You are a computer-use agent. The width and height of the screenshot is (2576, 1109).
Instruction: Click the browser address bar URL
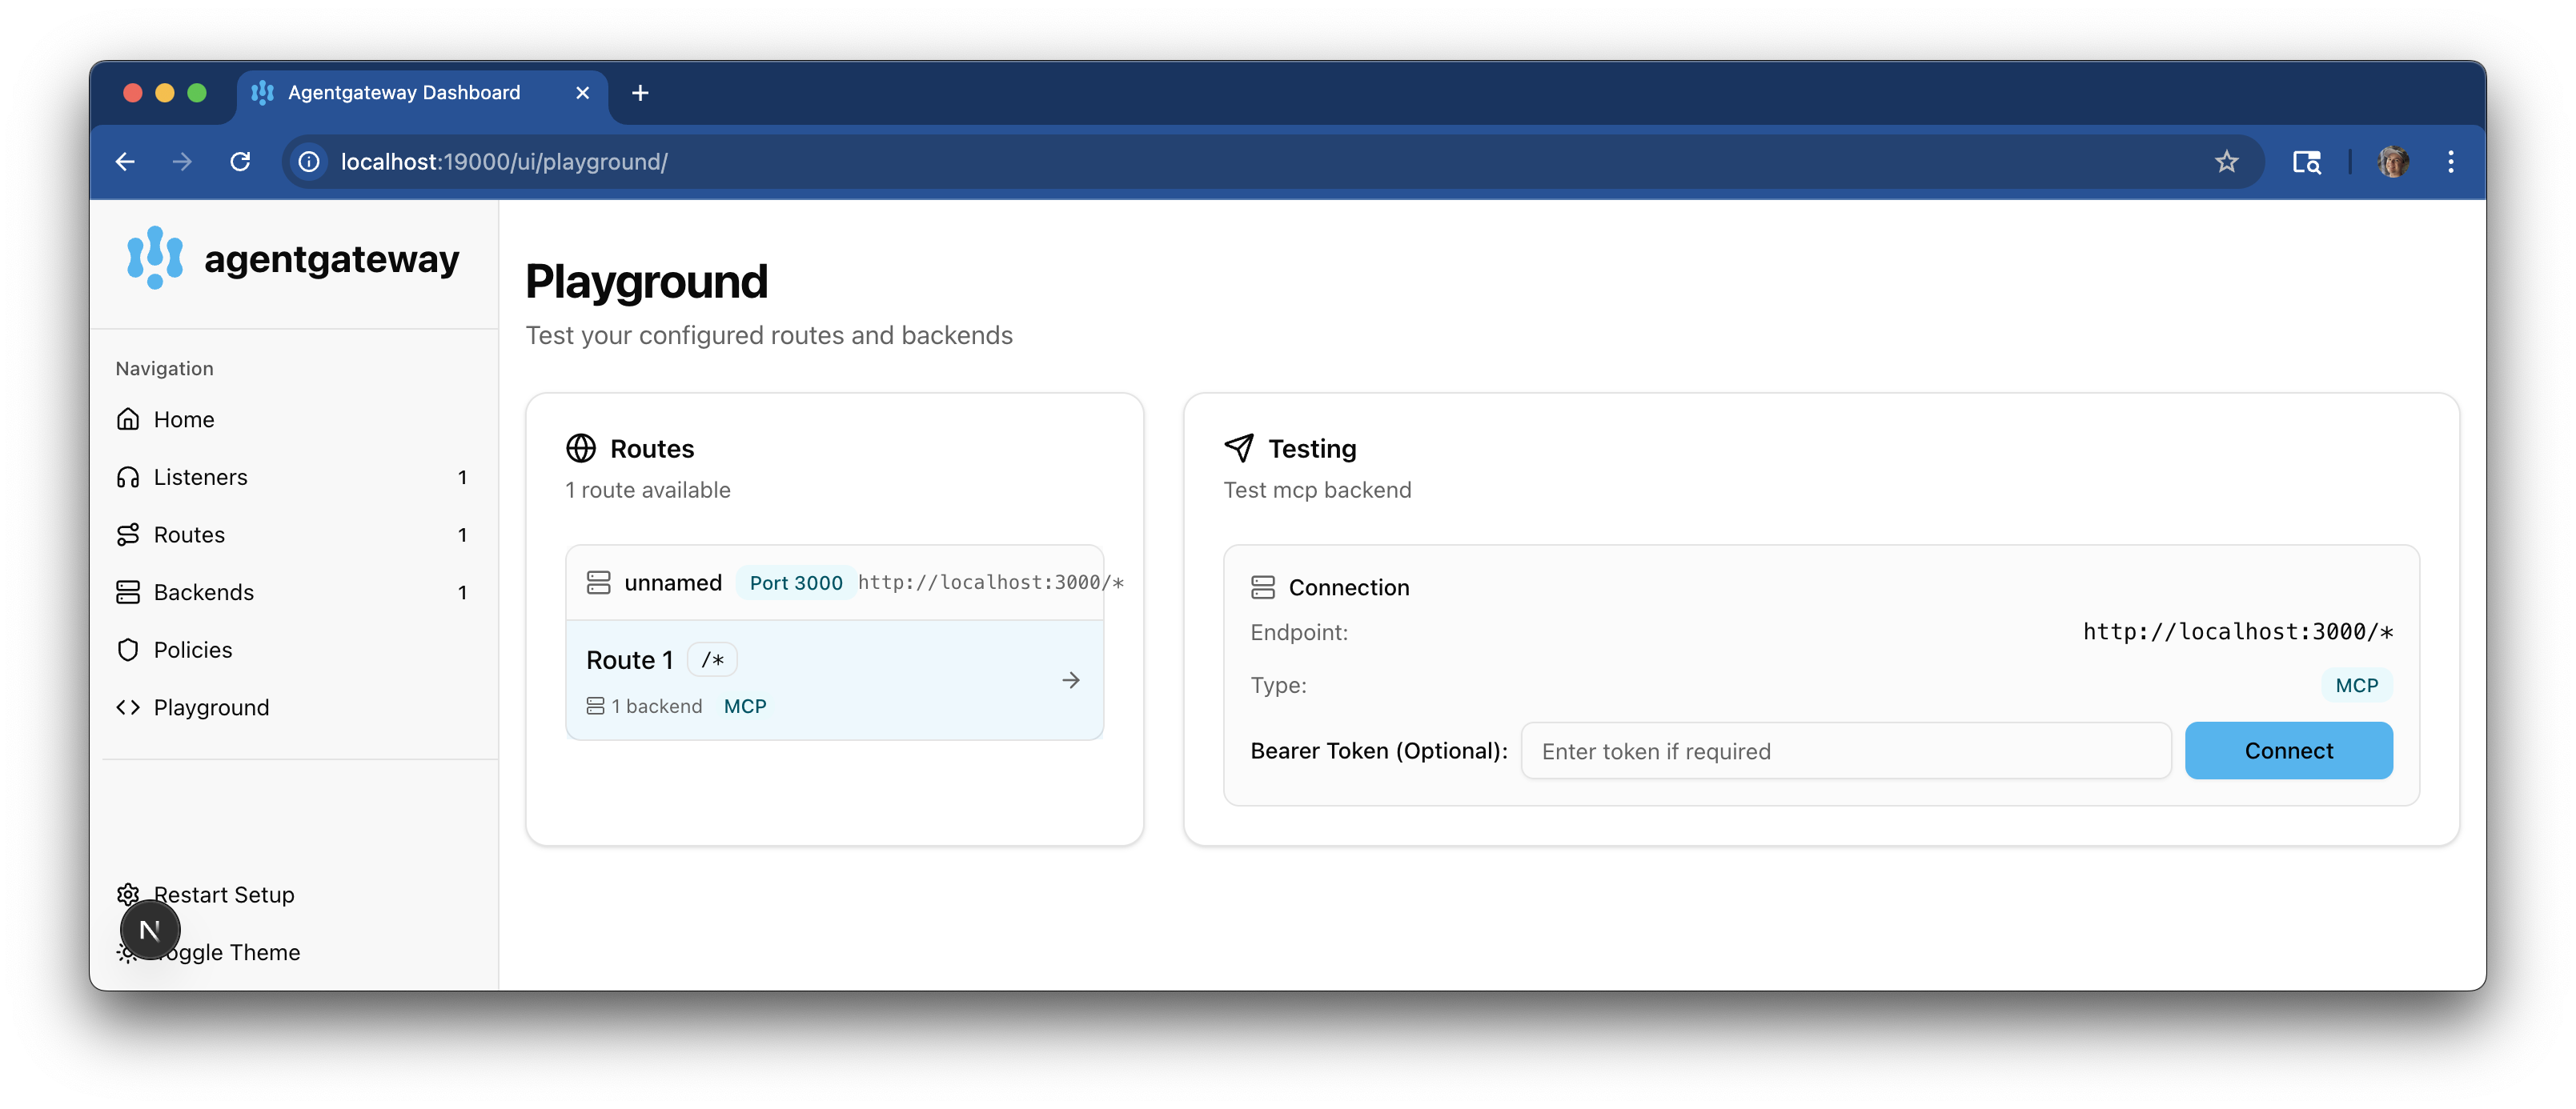click(504, 162)
